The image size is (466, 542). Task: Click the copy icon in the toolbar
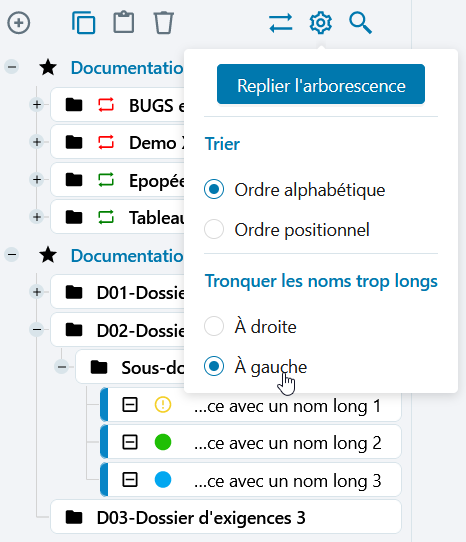coord(84,23)
